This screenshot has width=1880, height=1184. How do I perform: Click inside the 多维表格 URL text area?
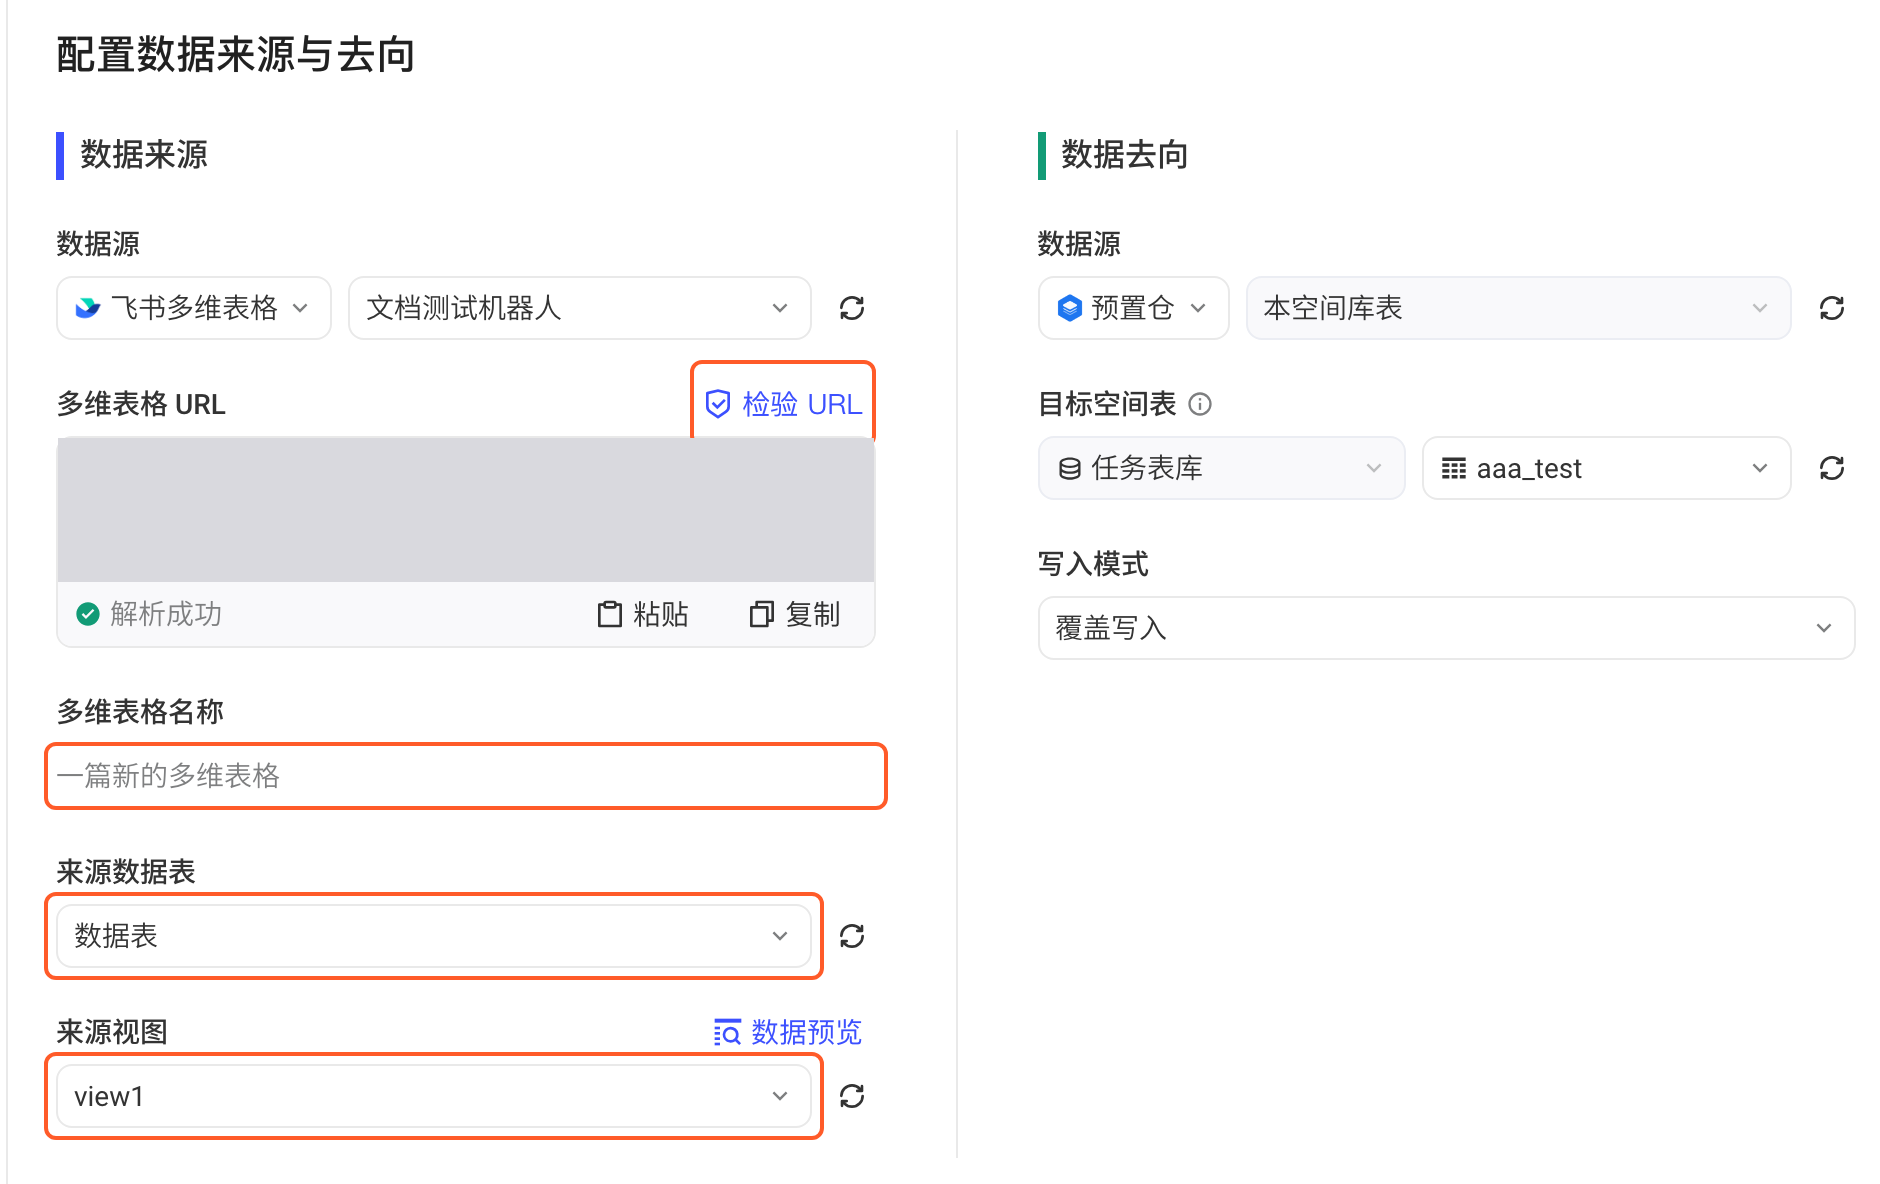(466, 510)
